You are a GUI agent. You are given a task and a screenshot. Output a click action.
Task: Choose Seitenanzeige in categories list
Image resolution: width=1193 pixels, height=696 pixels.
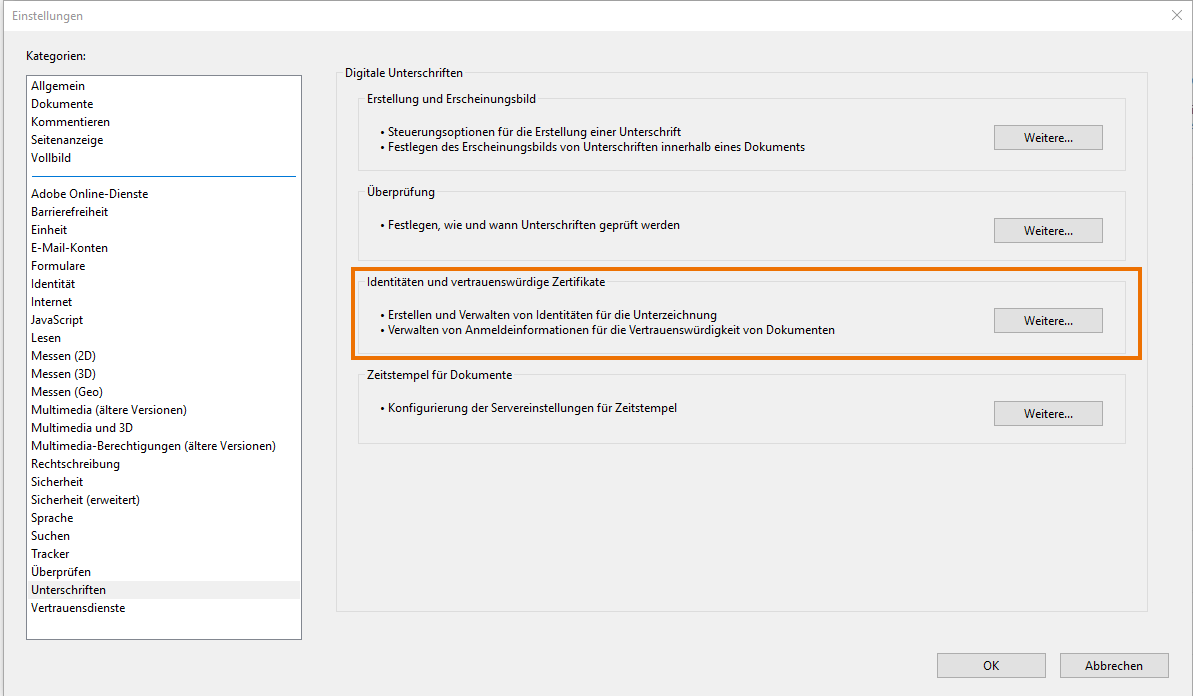[67, 140]
